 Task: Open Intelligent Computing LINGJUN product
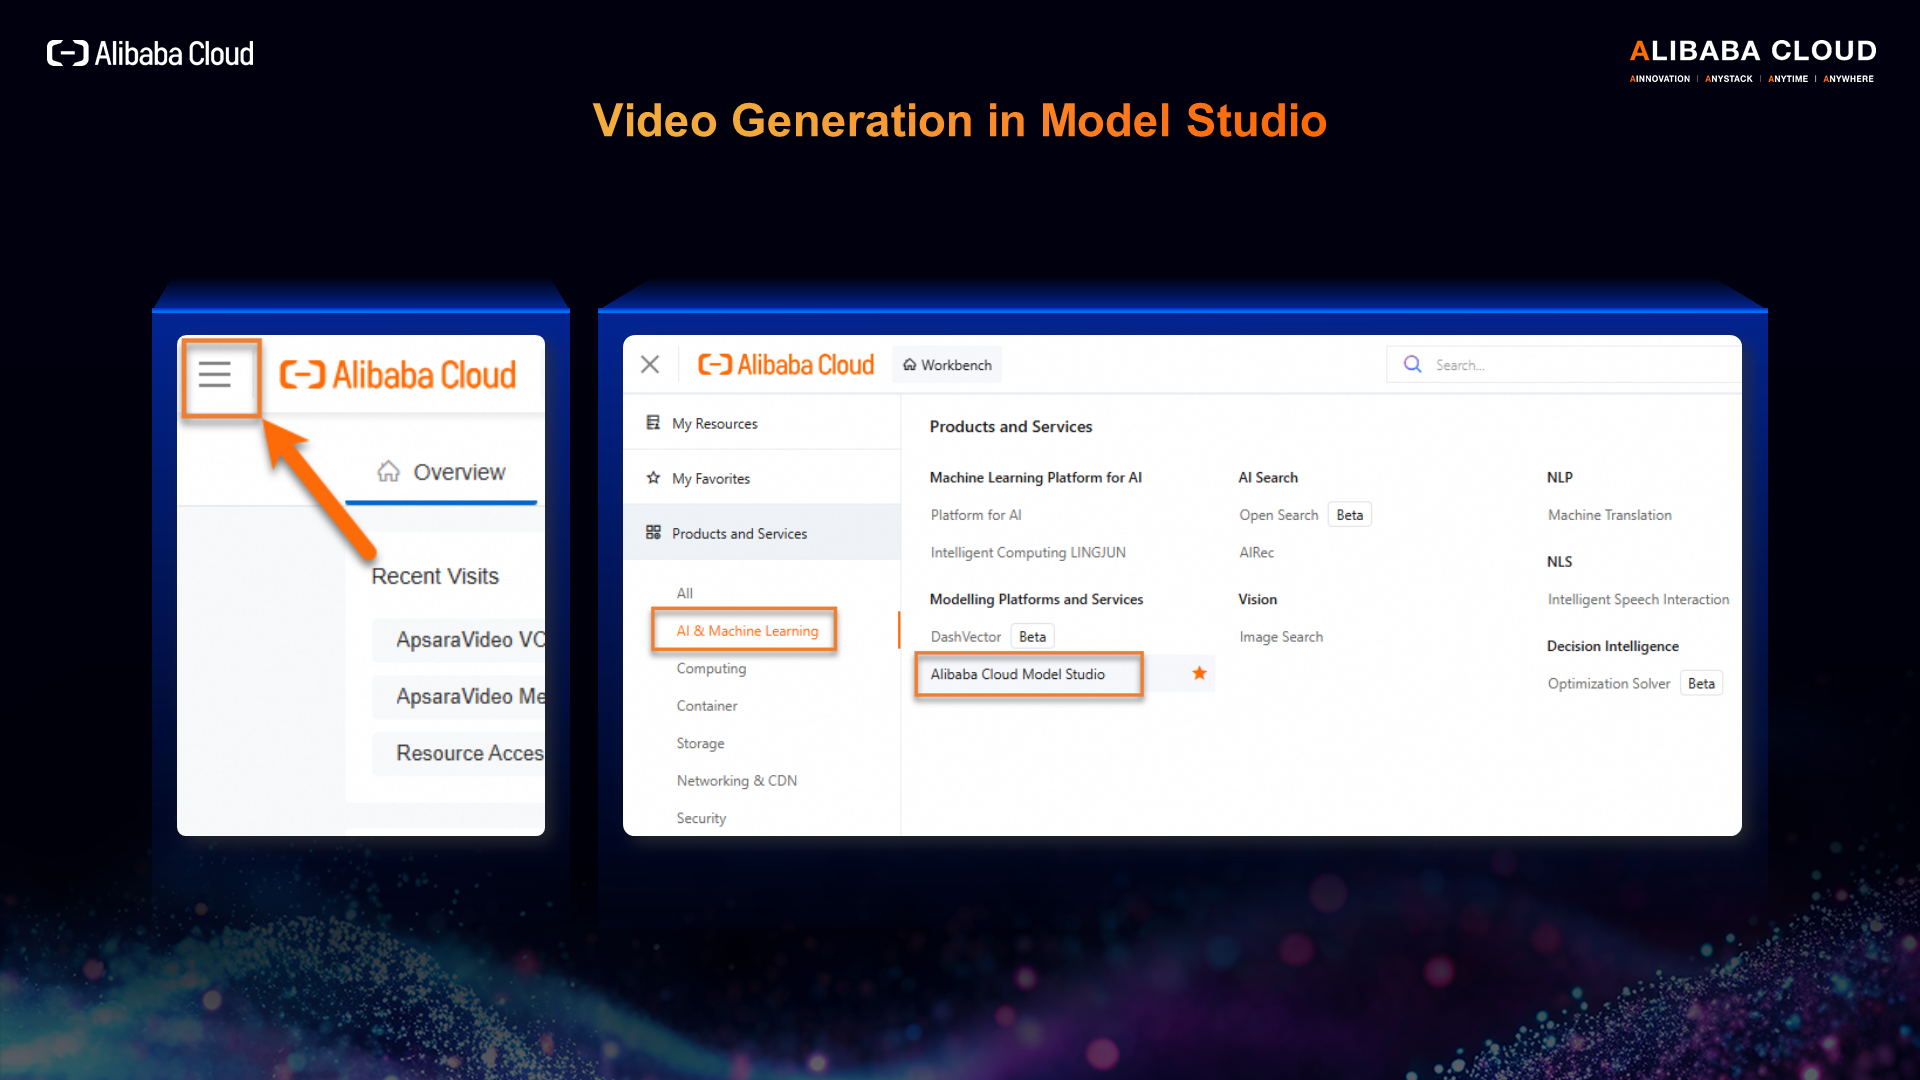pyautogui.click(x=1028, y=553)
